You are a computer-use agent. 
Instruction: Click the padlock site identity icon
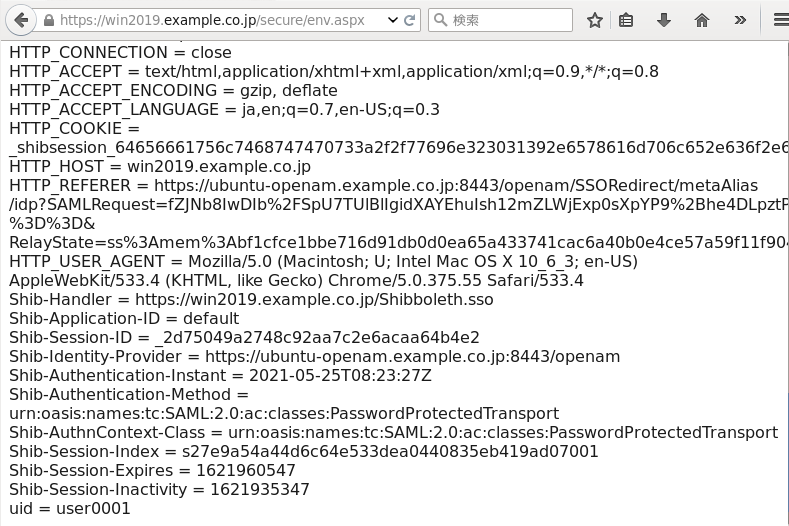49,20
